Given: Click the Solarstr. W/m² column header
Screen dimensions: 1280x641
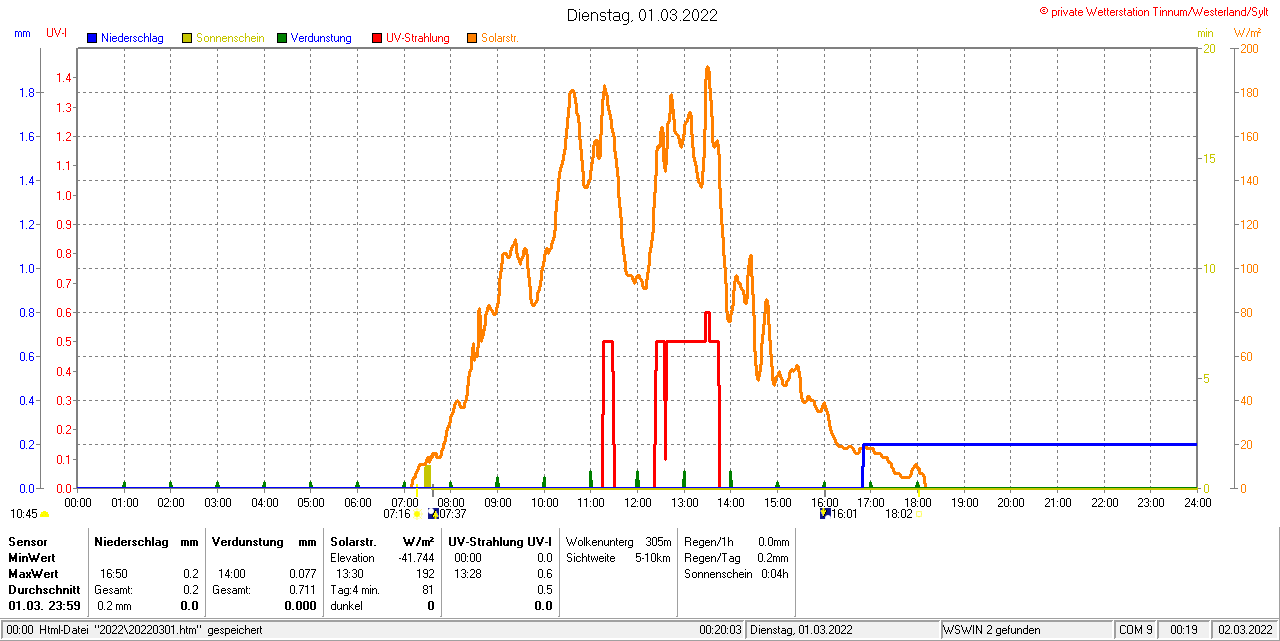Looking at the screenshot, I should click(x=382, y=541).
